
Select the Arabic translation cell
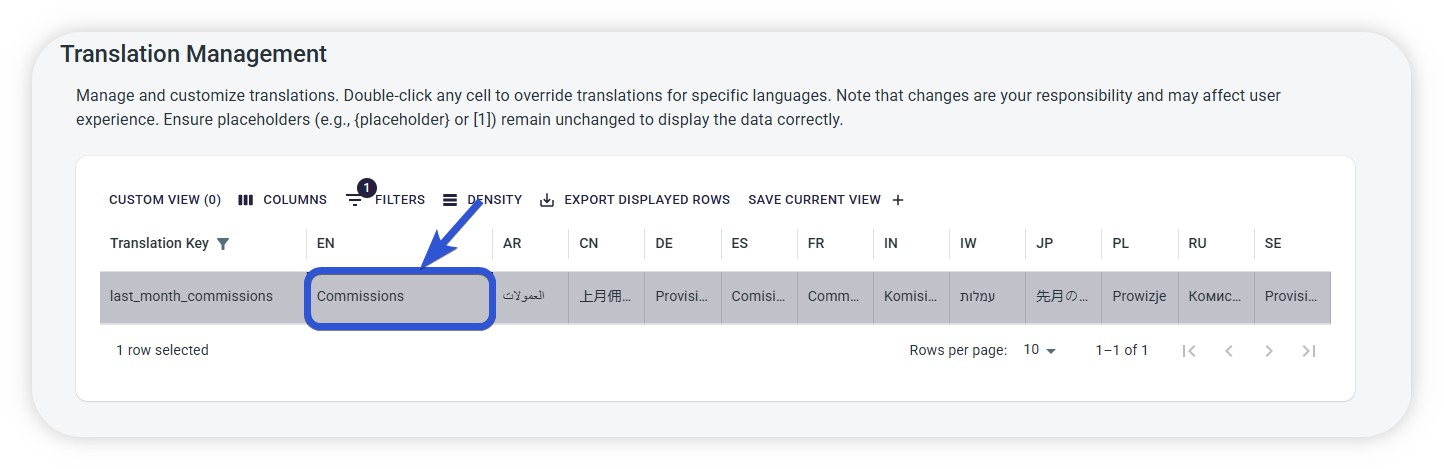pos(530,297)
